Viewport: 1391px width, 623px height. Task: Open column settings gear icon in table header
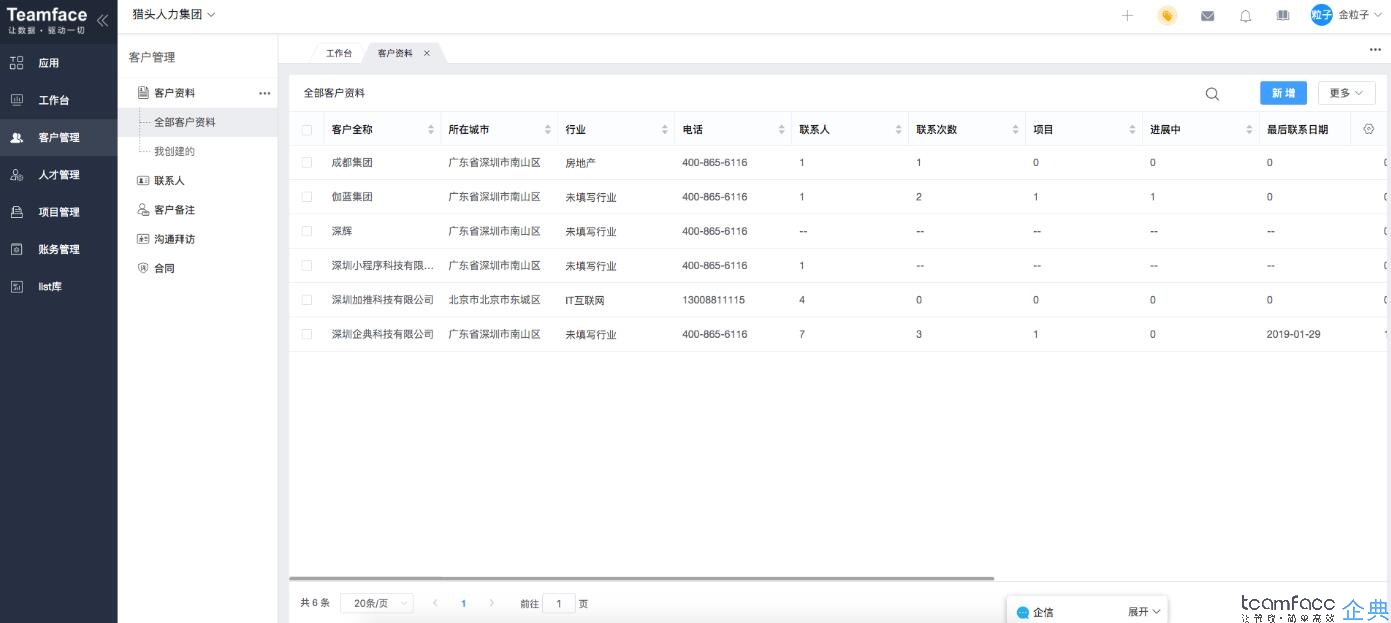pyautogui.click(x=1369, y=129)
